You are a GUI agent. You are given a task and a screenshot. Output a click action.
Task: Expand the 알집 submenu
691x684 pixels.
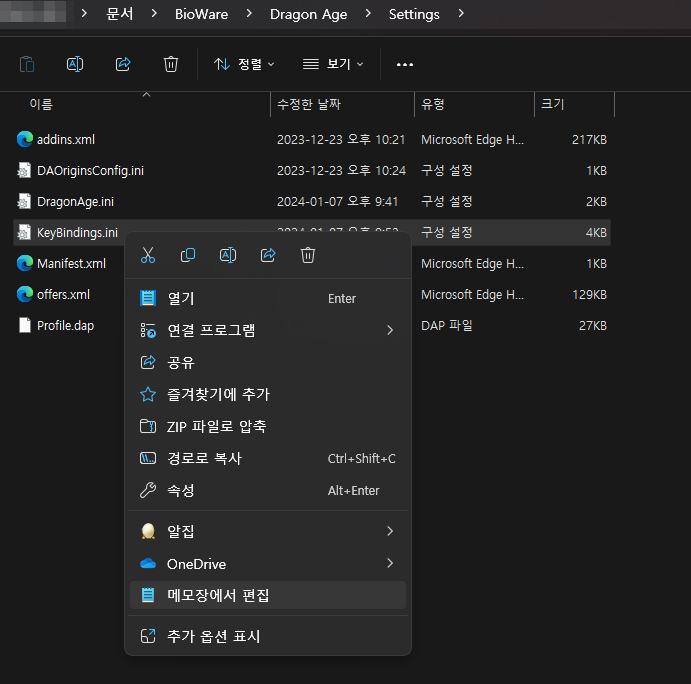268,531
